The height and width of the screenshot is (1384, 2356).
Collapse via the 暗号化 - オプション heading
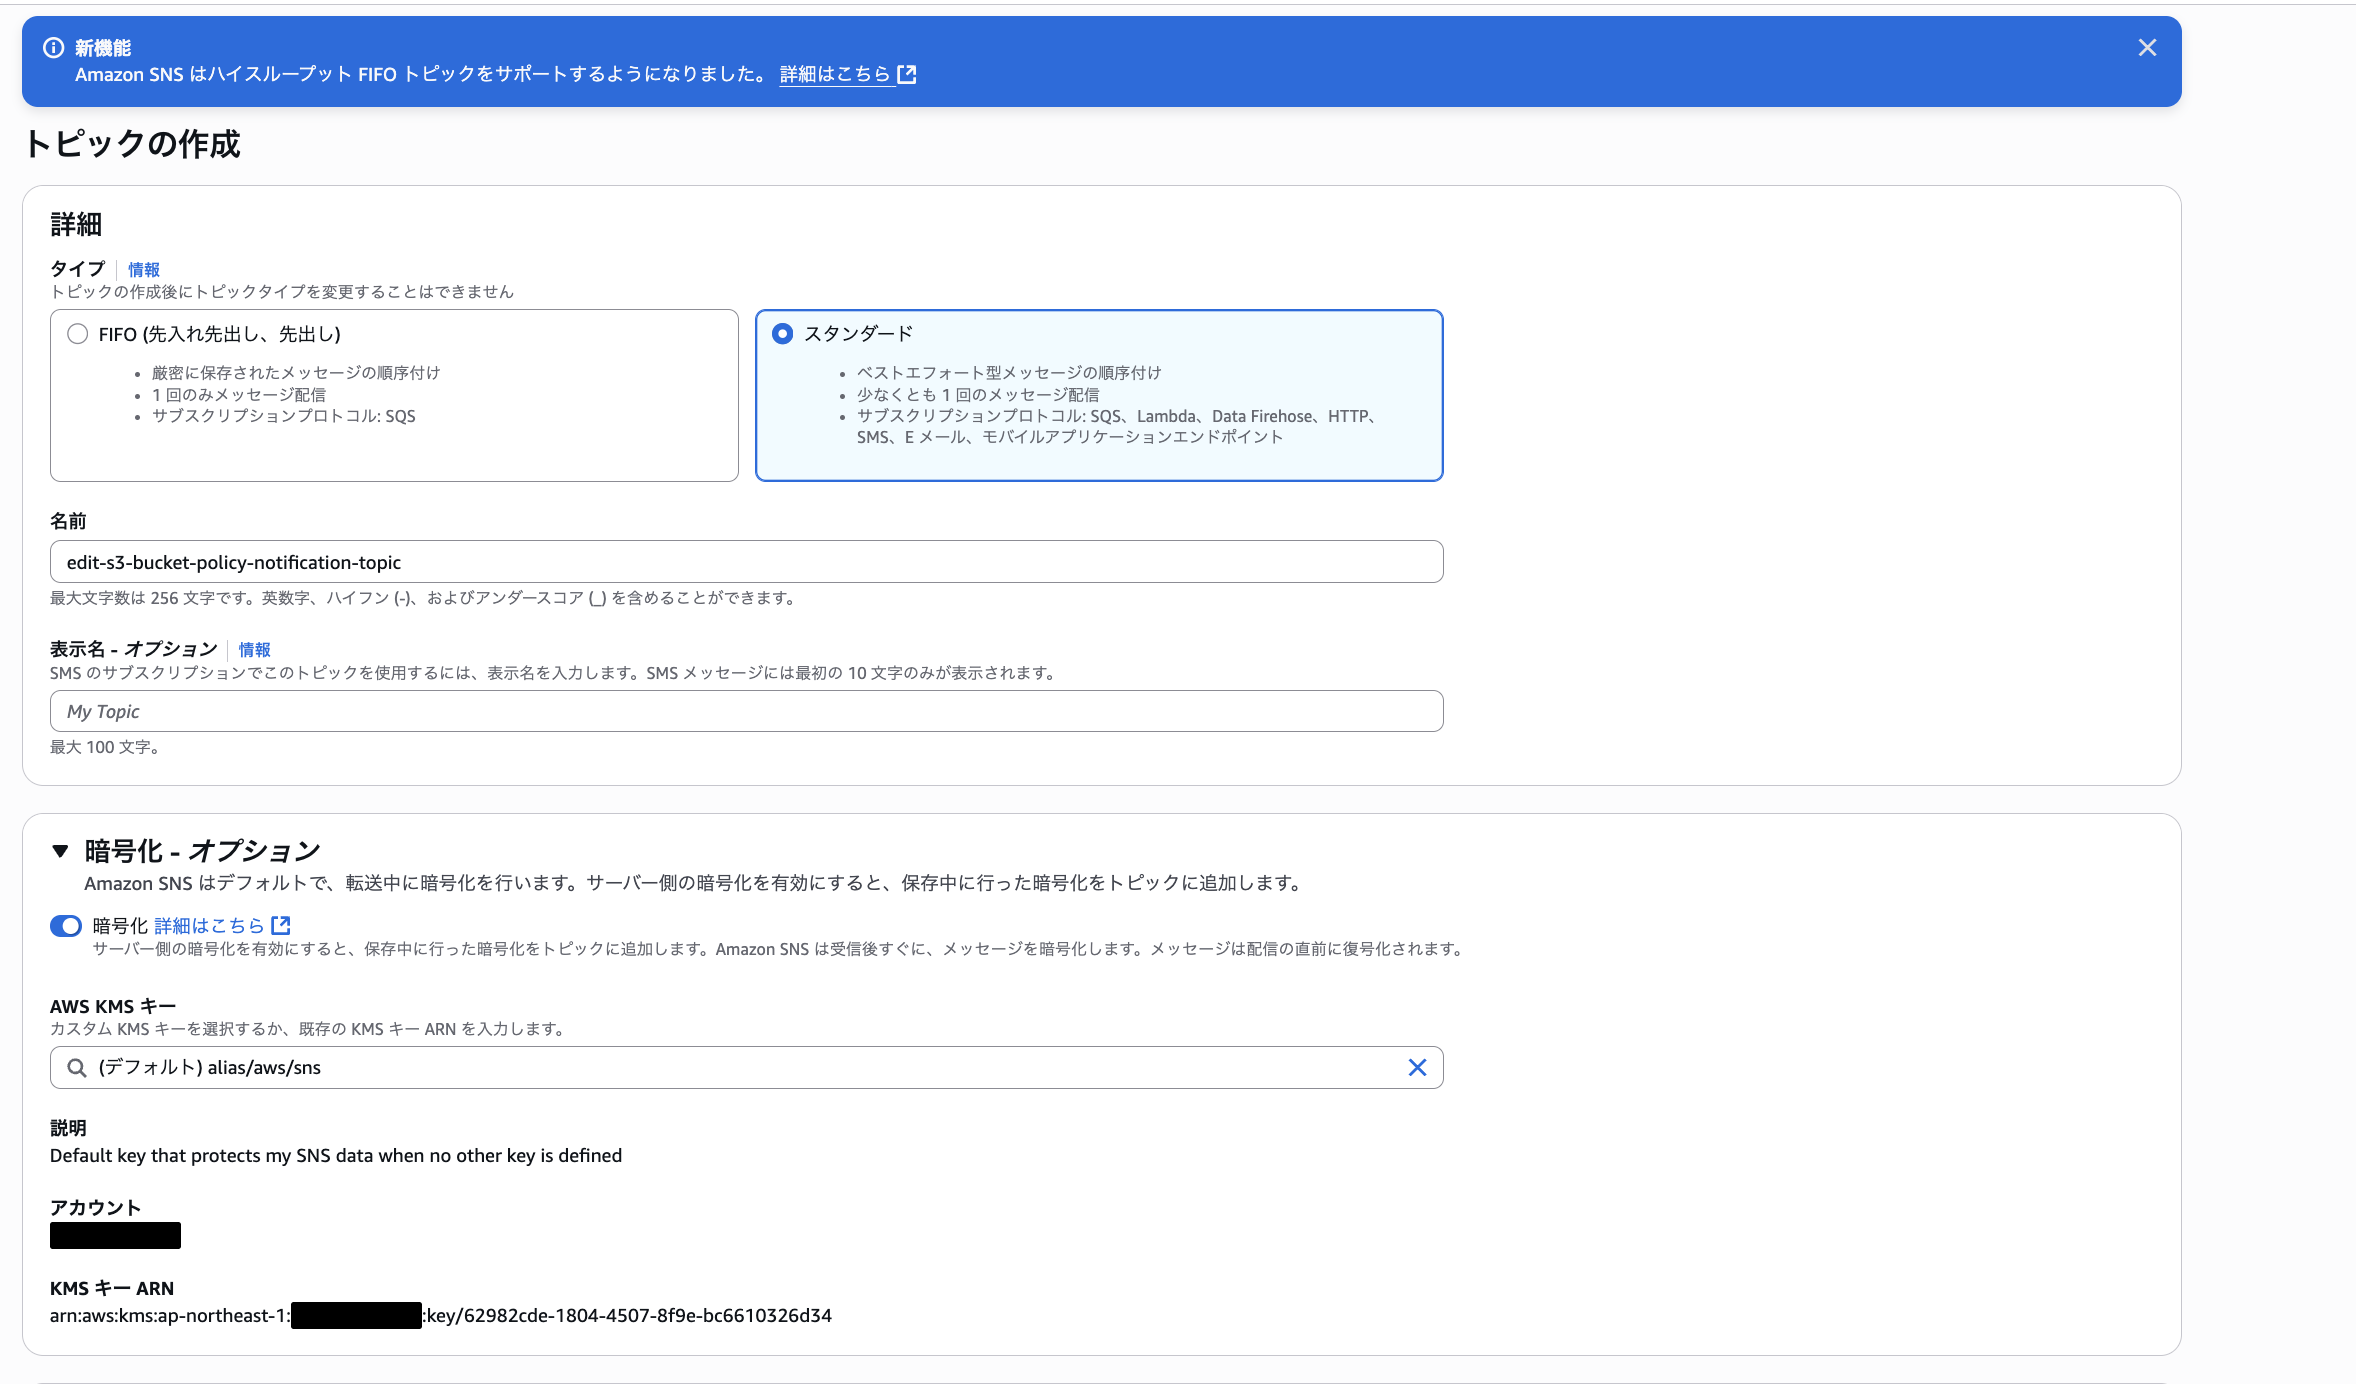click(x=202, y=851)
